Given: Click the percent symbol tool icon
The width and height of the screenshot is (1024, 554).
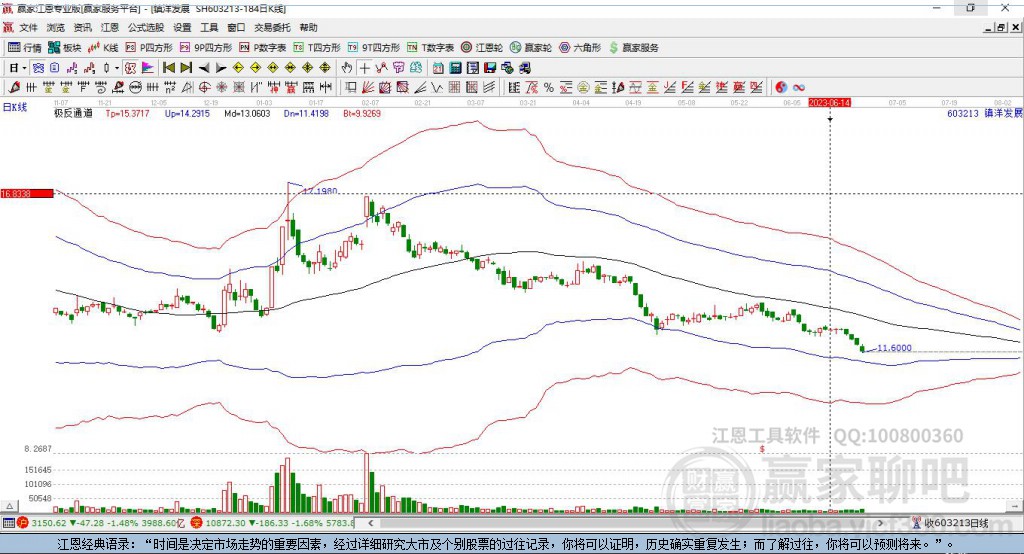Looking at the screenshot, I should tap(549, 88).
